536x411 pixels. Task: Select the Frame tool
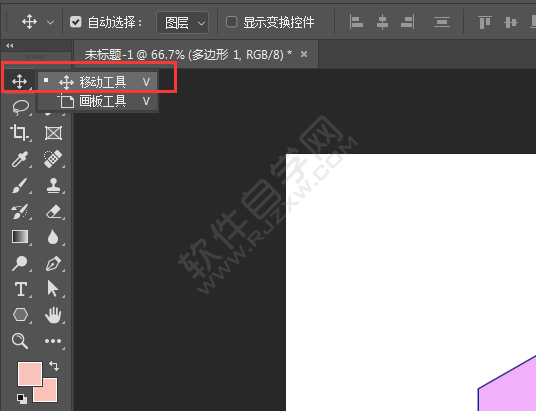click(x=53, y=133)
